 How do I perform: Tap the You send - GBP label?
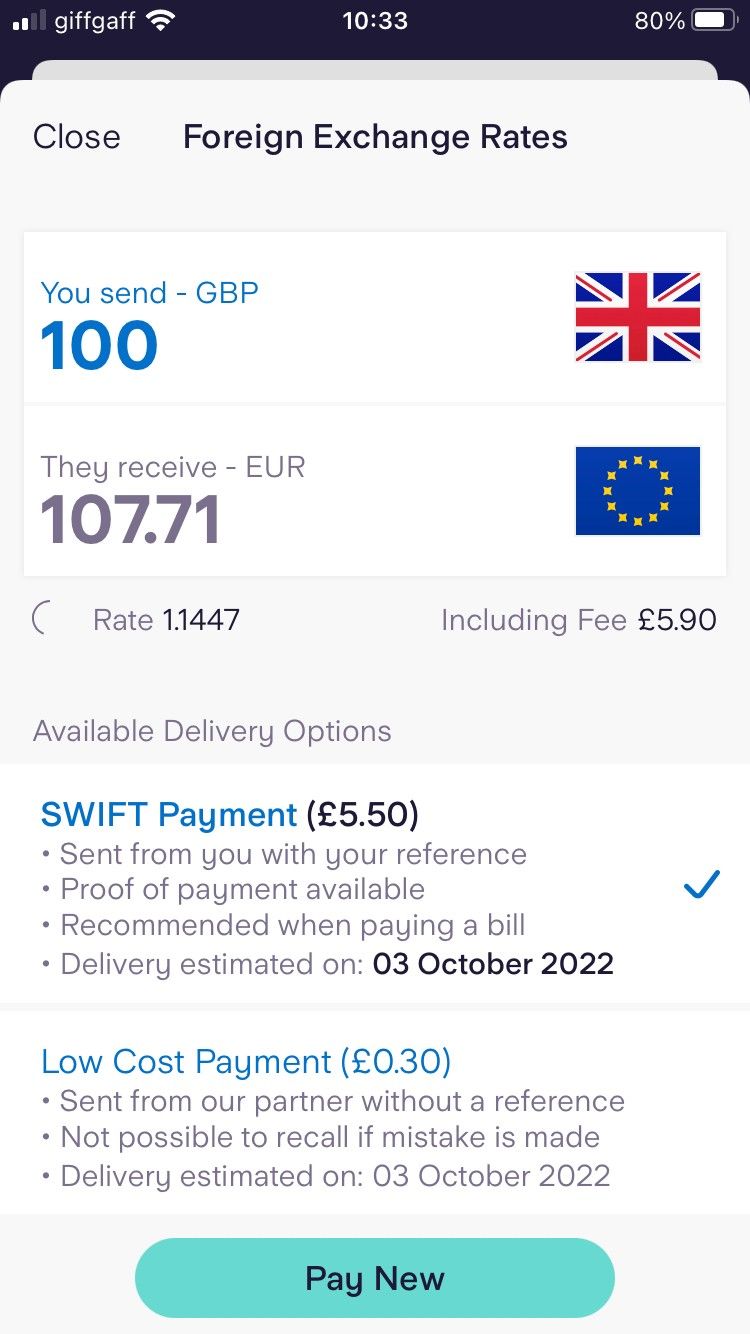[x=150, y=293]
